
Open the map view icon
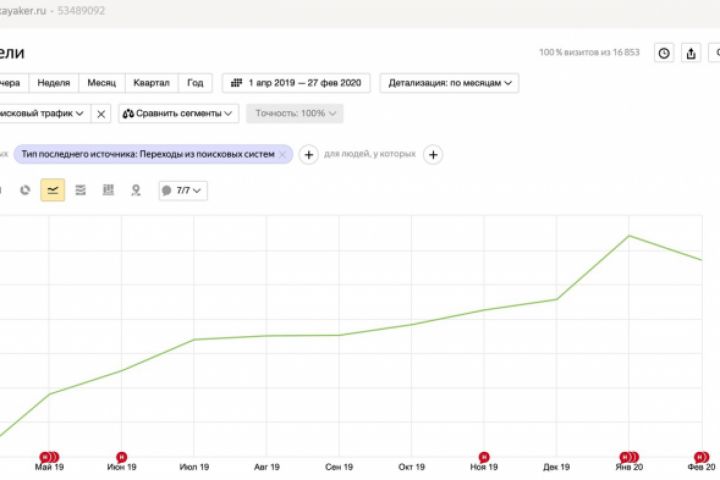[135, 190]
